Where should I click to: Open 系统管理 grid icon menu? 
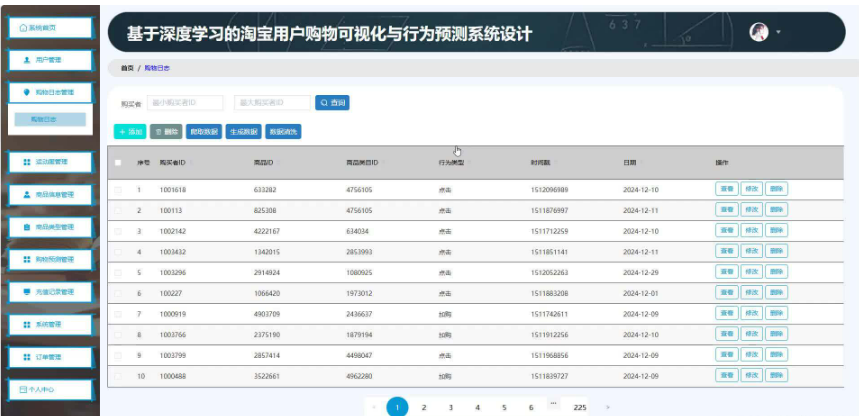50,324
